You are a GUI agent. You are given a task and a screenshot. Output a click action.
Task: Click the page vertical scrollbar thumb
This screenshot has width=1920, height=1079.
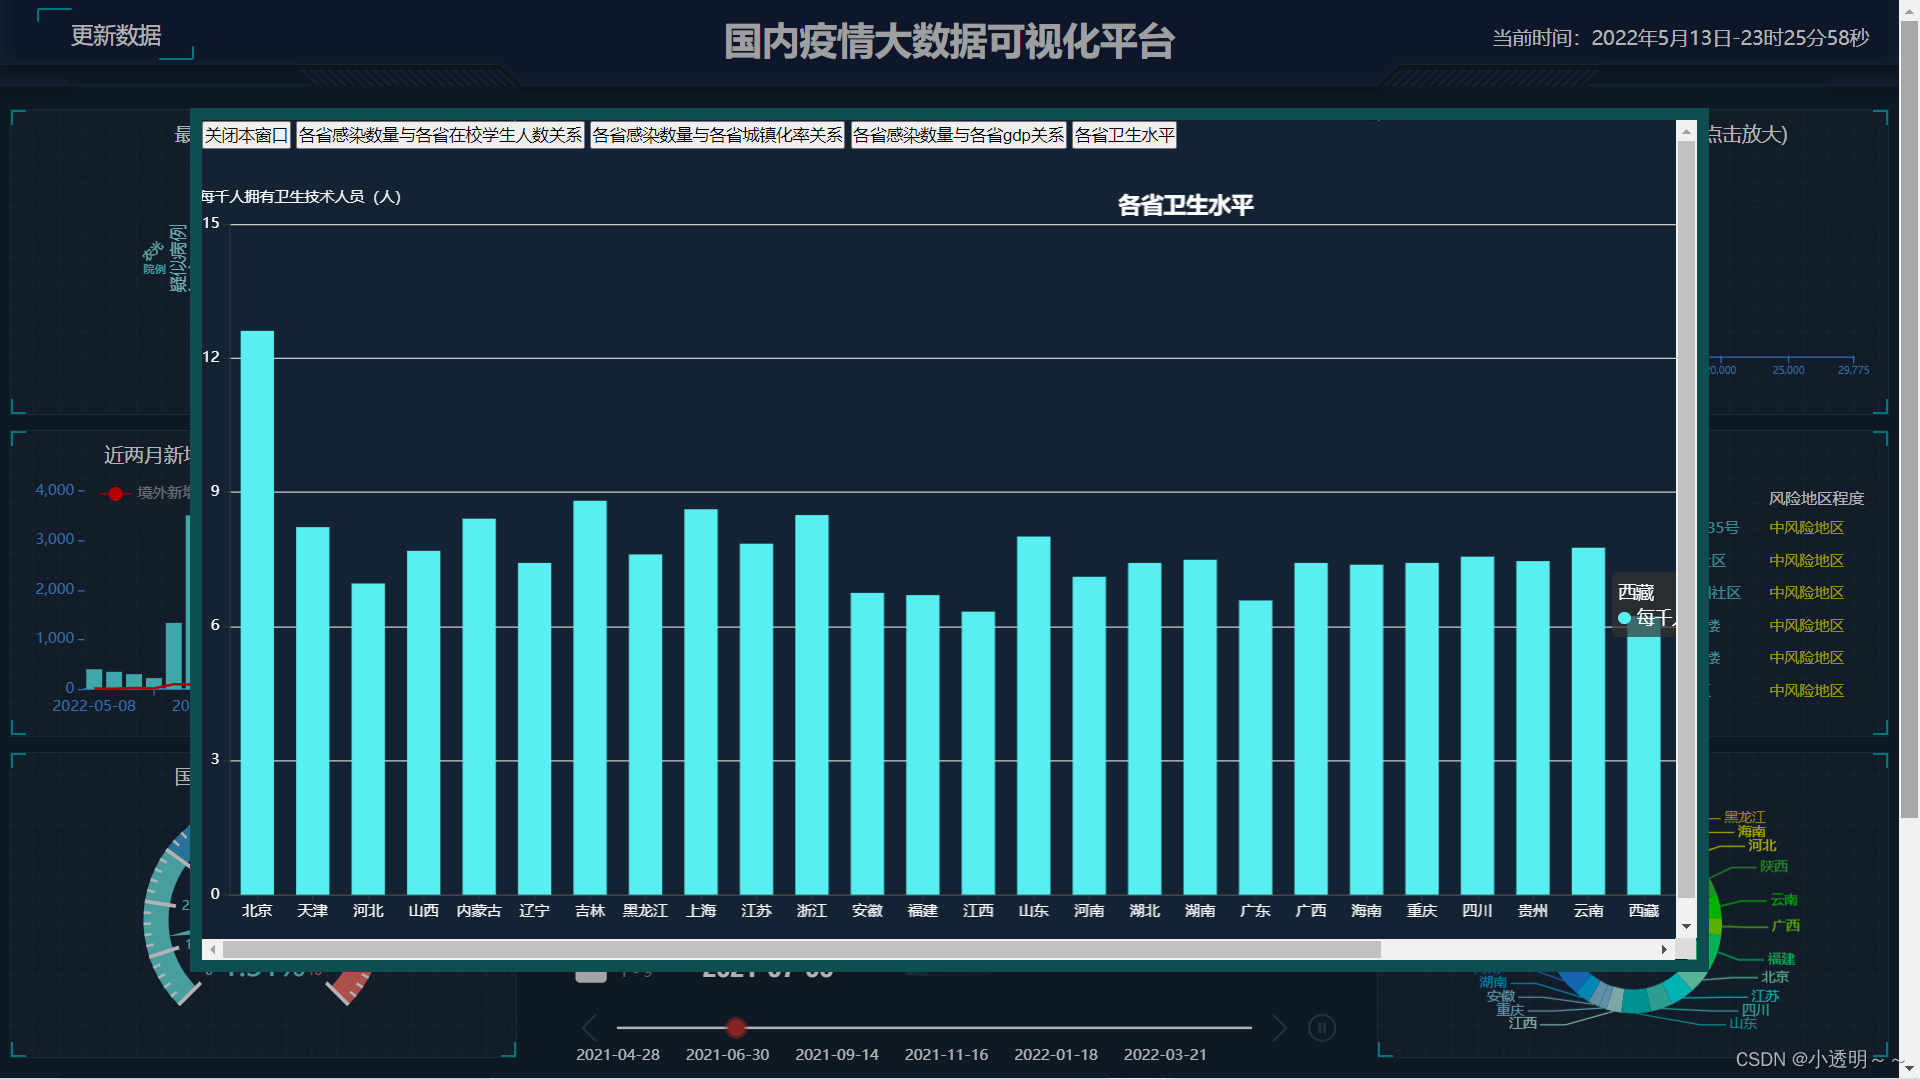(x=1909, y=418)
